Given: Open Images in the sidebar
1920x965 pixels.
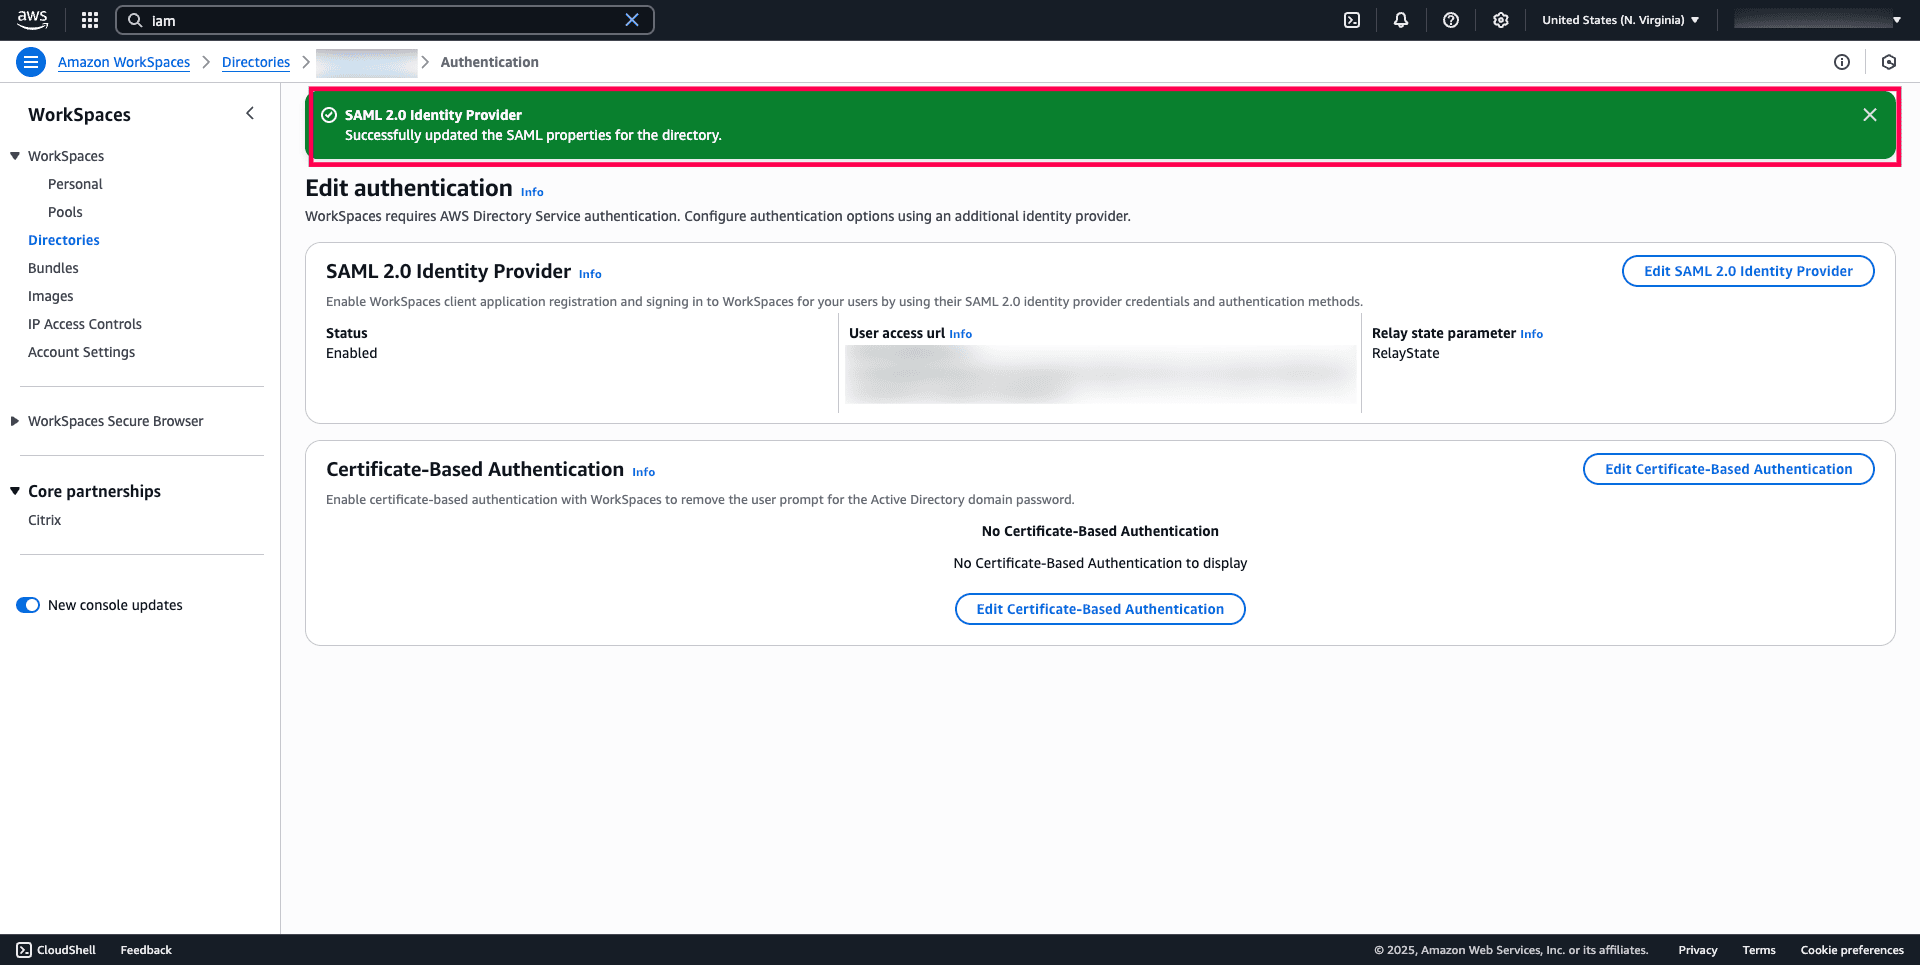Looking at the screenshot, I should pos(51,296).
